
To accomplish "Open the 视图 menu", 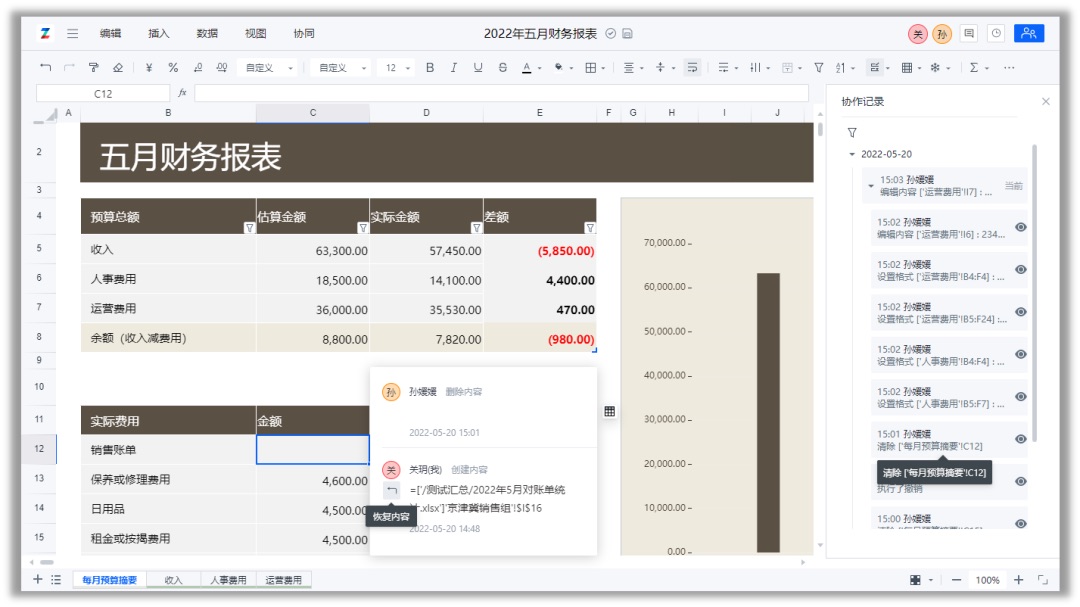I will [x=256, y=33].
